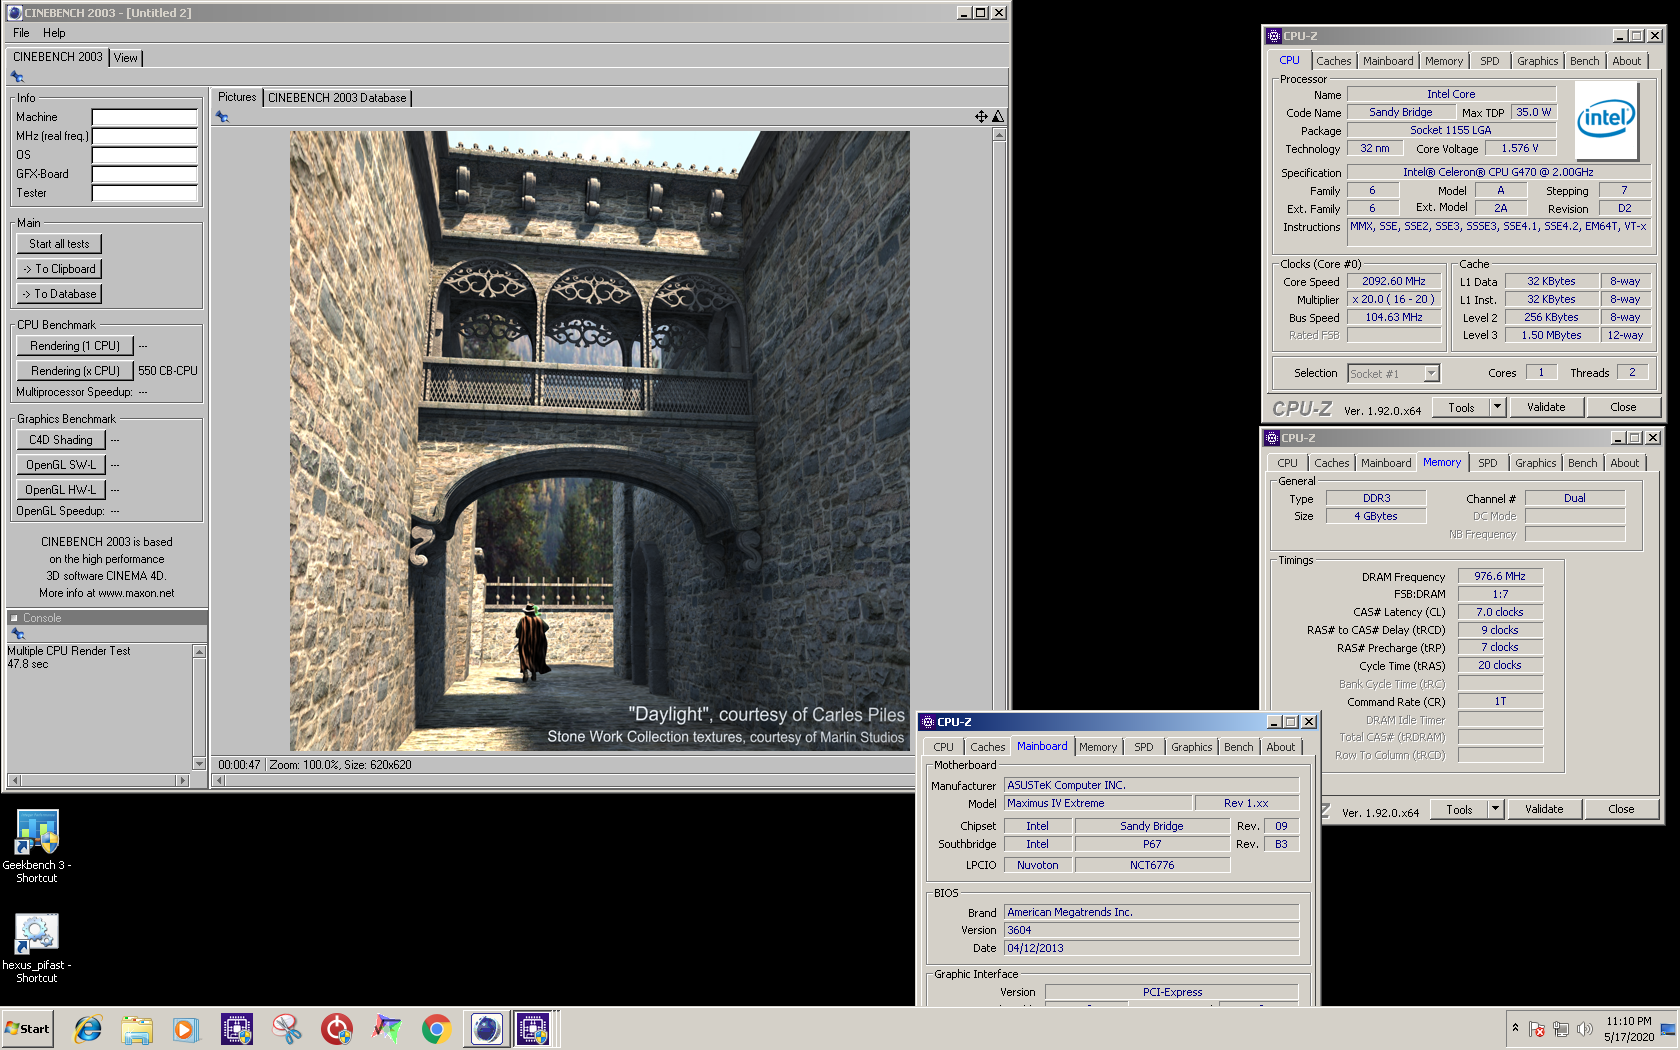Click the To Clipboard button
The height and width of the screenshot is (1050, 1680).
pyautogui.click(x=59, y=269)
